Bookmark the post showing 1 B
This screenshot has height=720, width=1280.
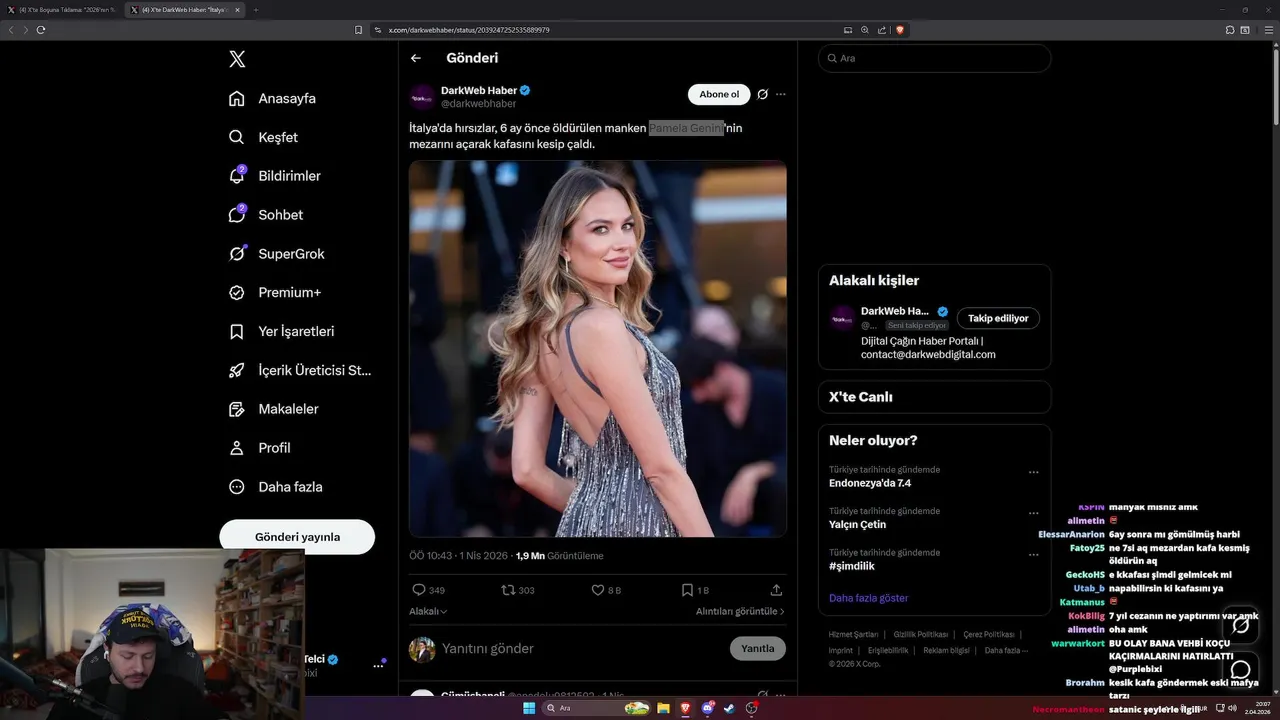click(687, 590)
